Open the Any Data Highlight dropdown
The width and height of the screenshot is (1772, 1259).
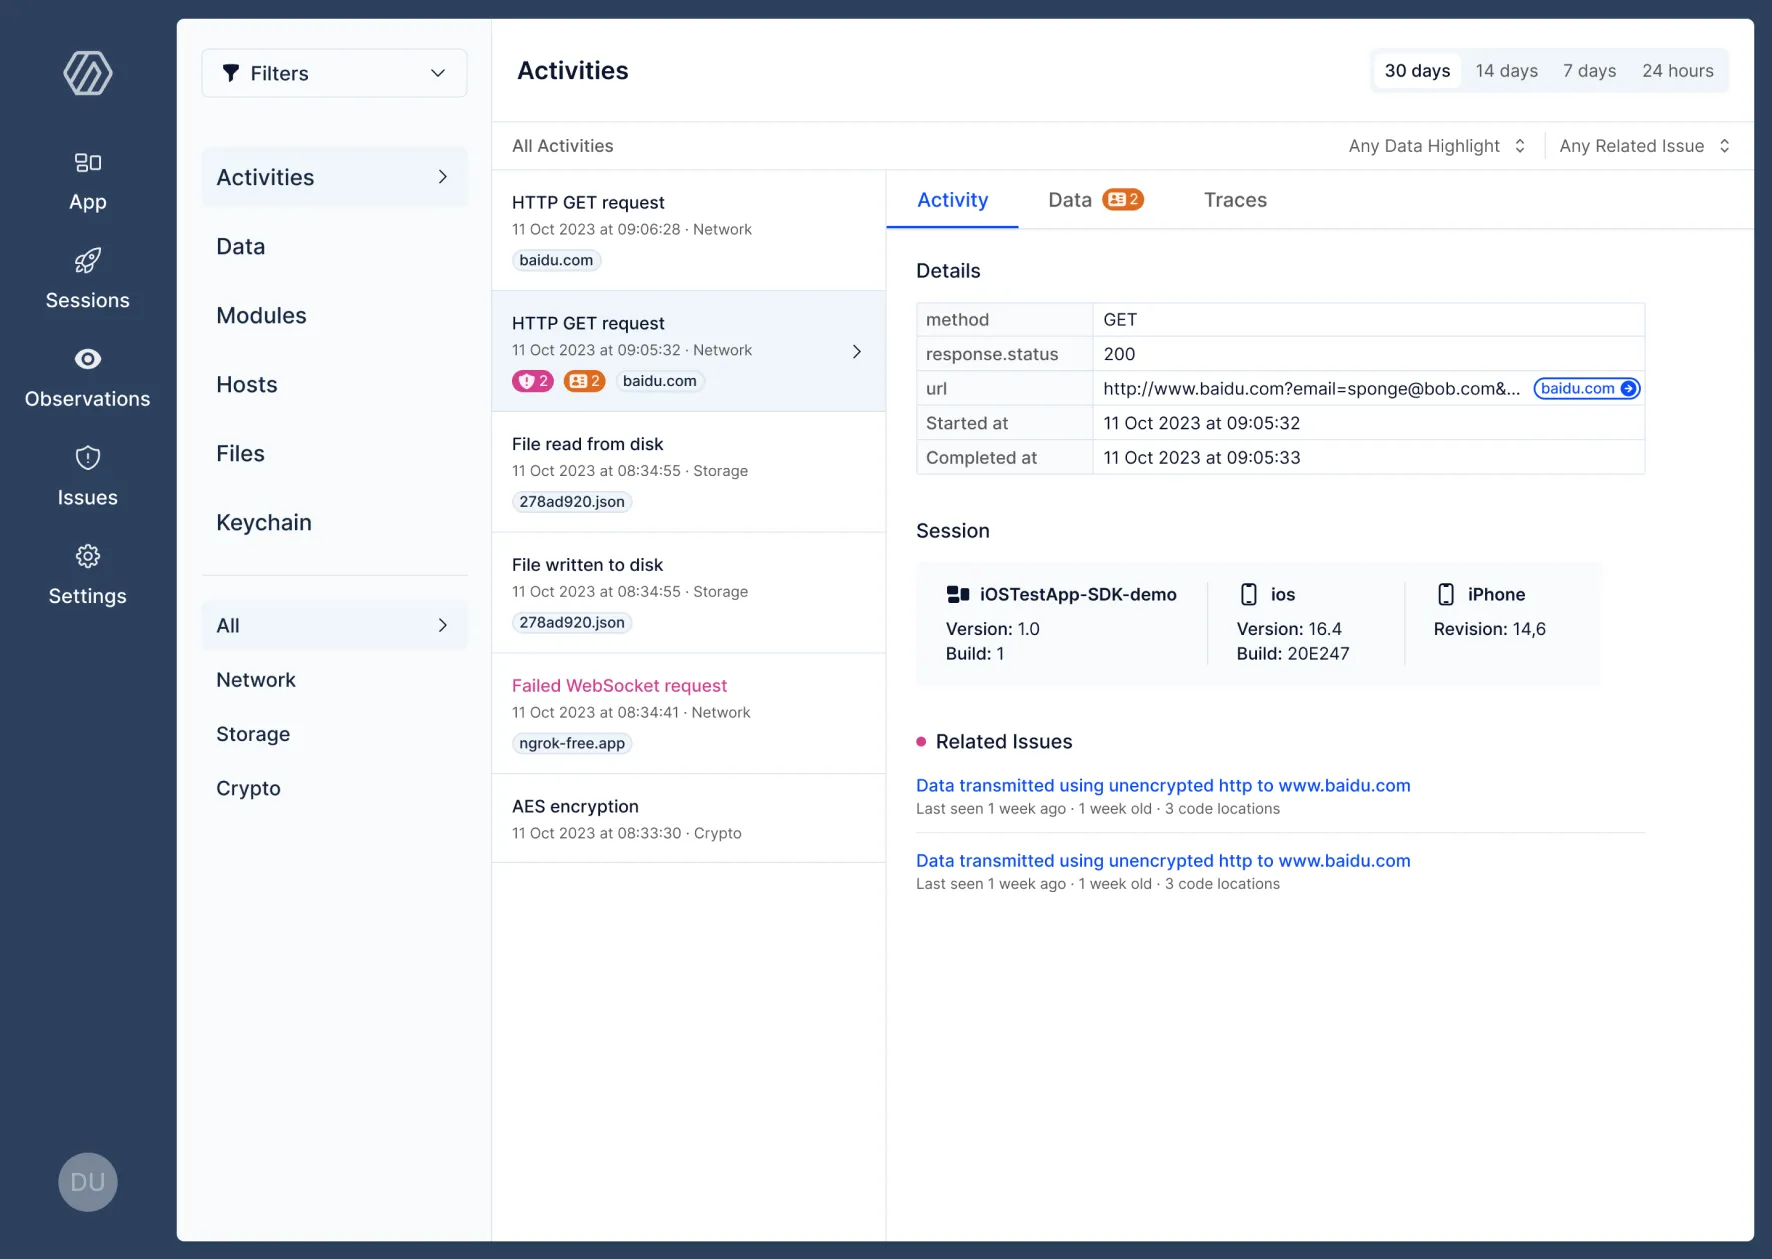[1437, 145]
